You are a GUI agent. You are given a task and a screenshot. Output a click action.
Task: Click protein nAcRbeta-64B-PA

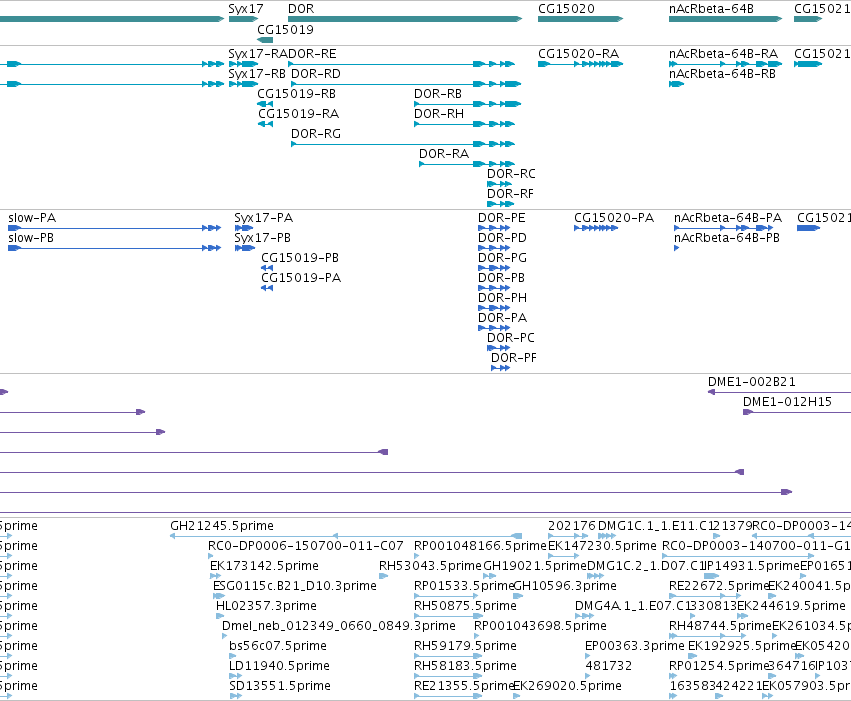[727, 218]
